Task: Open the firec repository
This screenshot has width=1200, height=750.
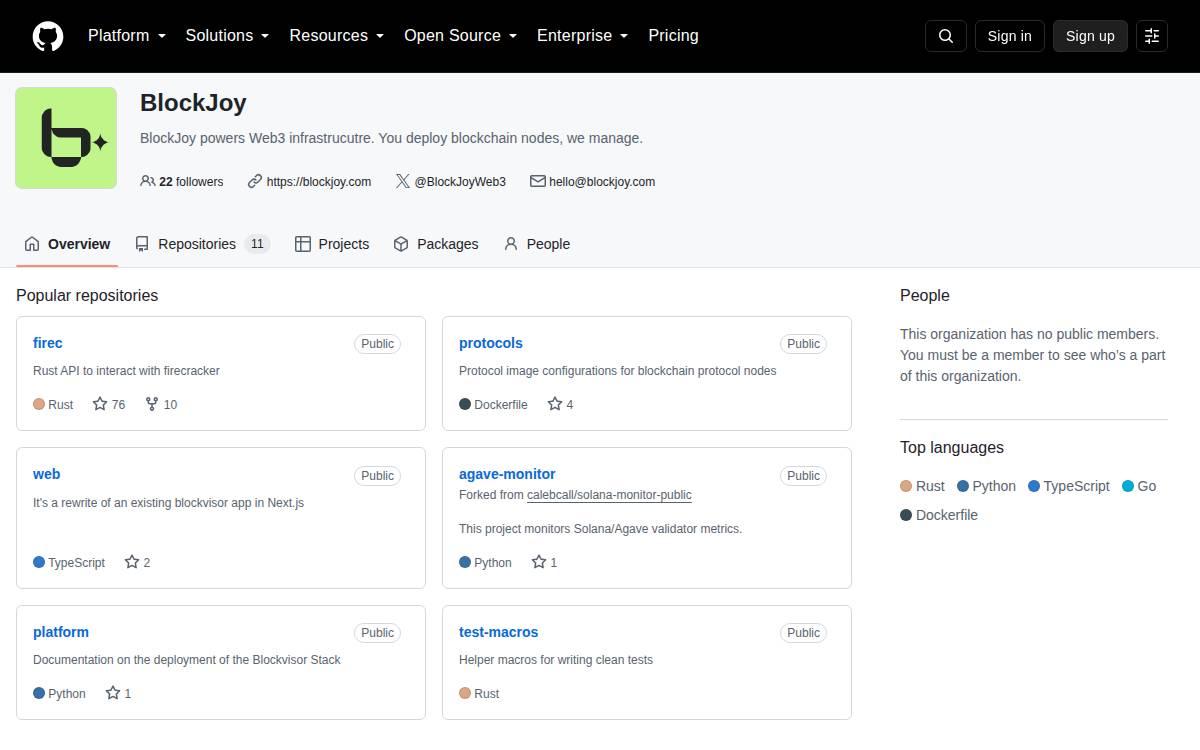Action: (x=48, y=343)
